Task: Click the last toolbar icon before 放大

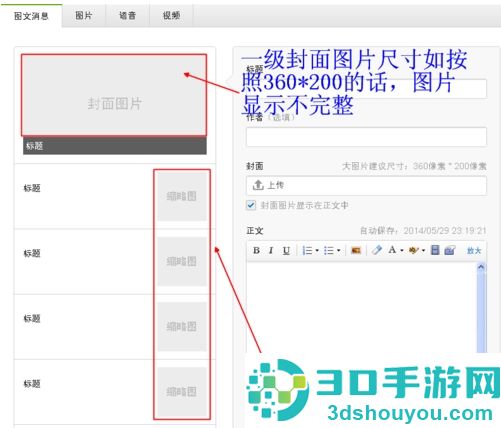Action: 450,250
